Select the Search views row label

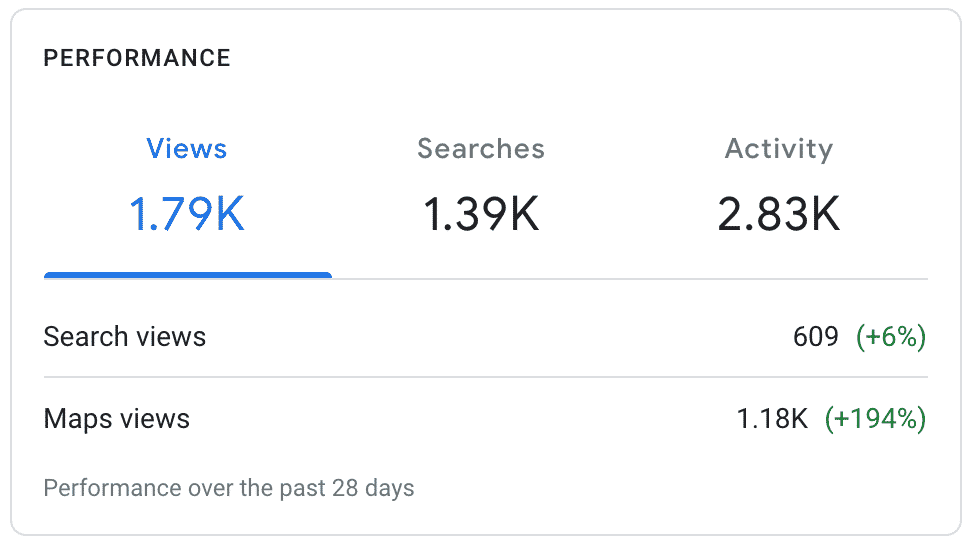tap(125, 337)
